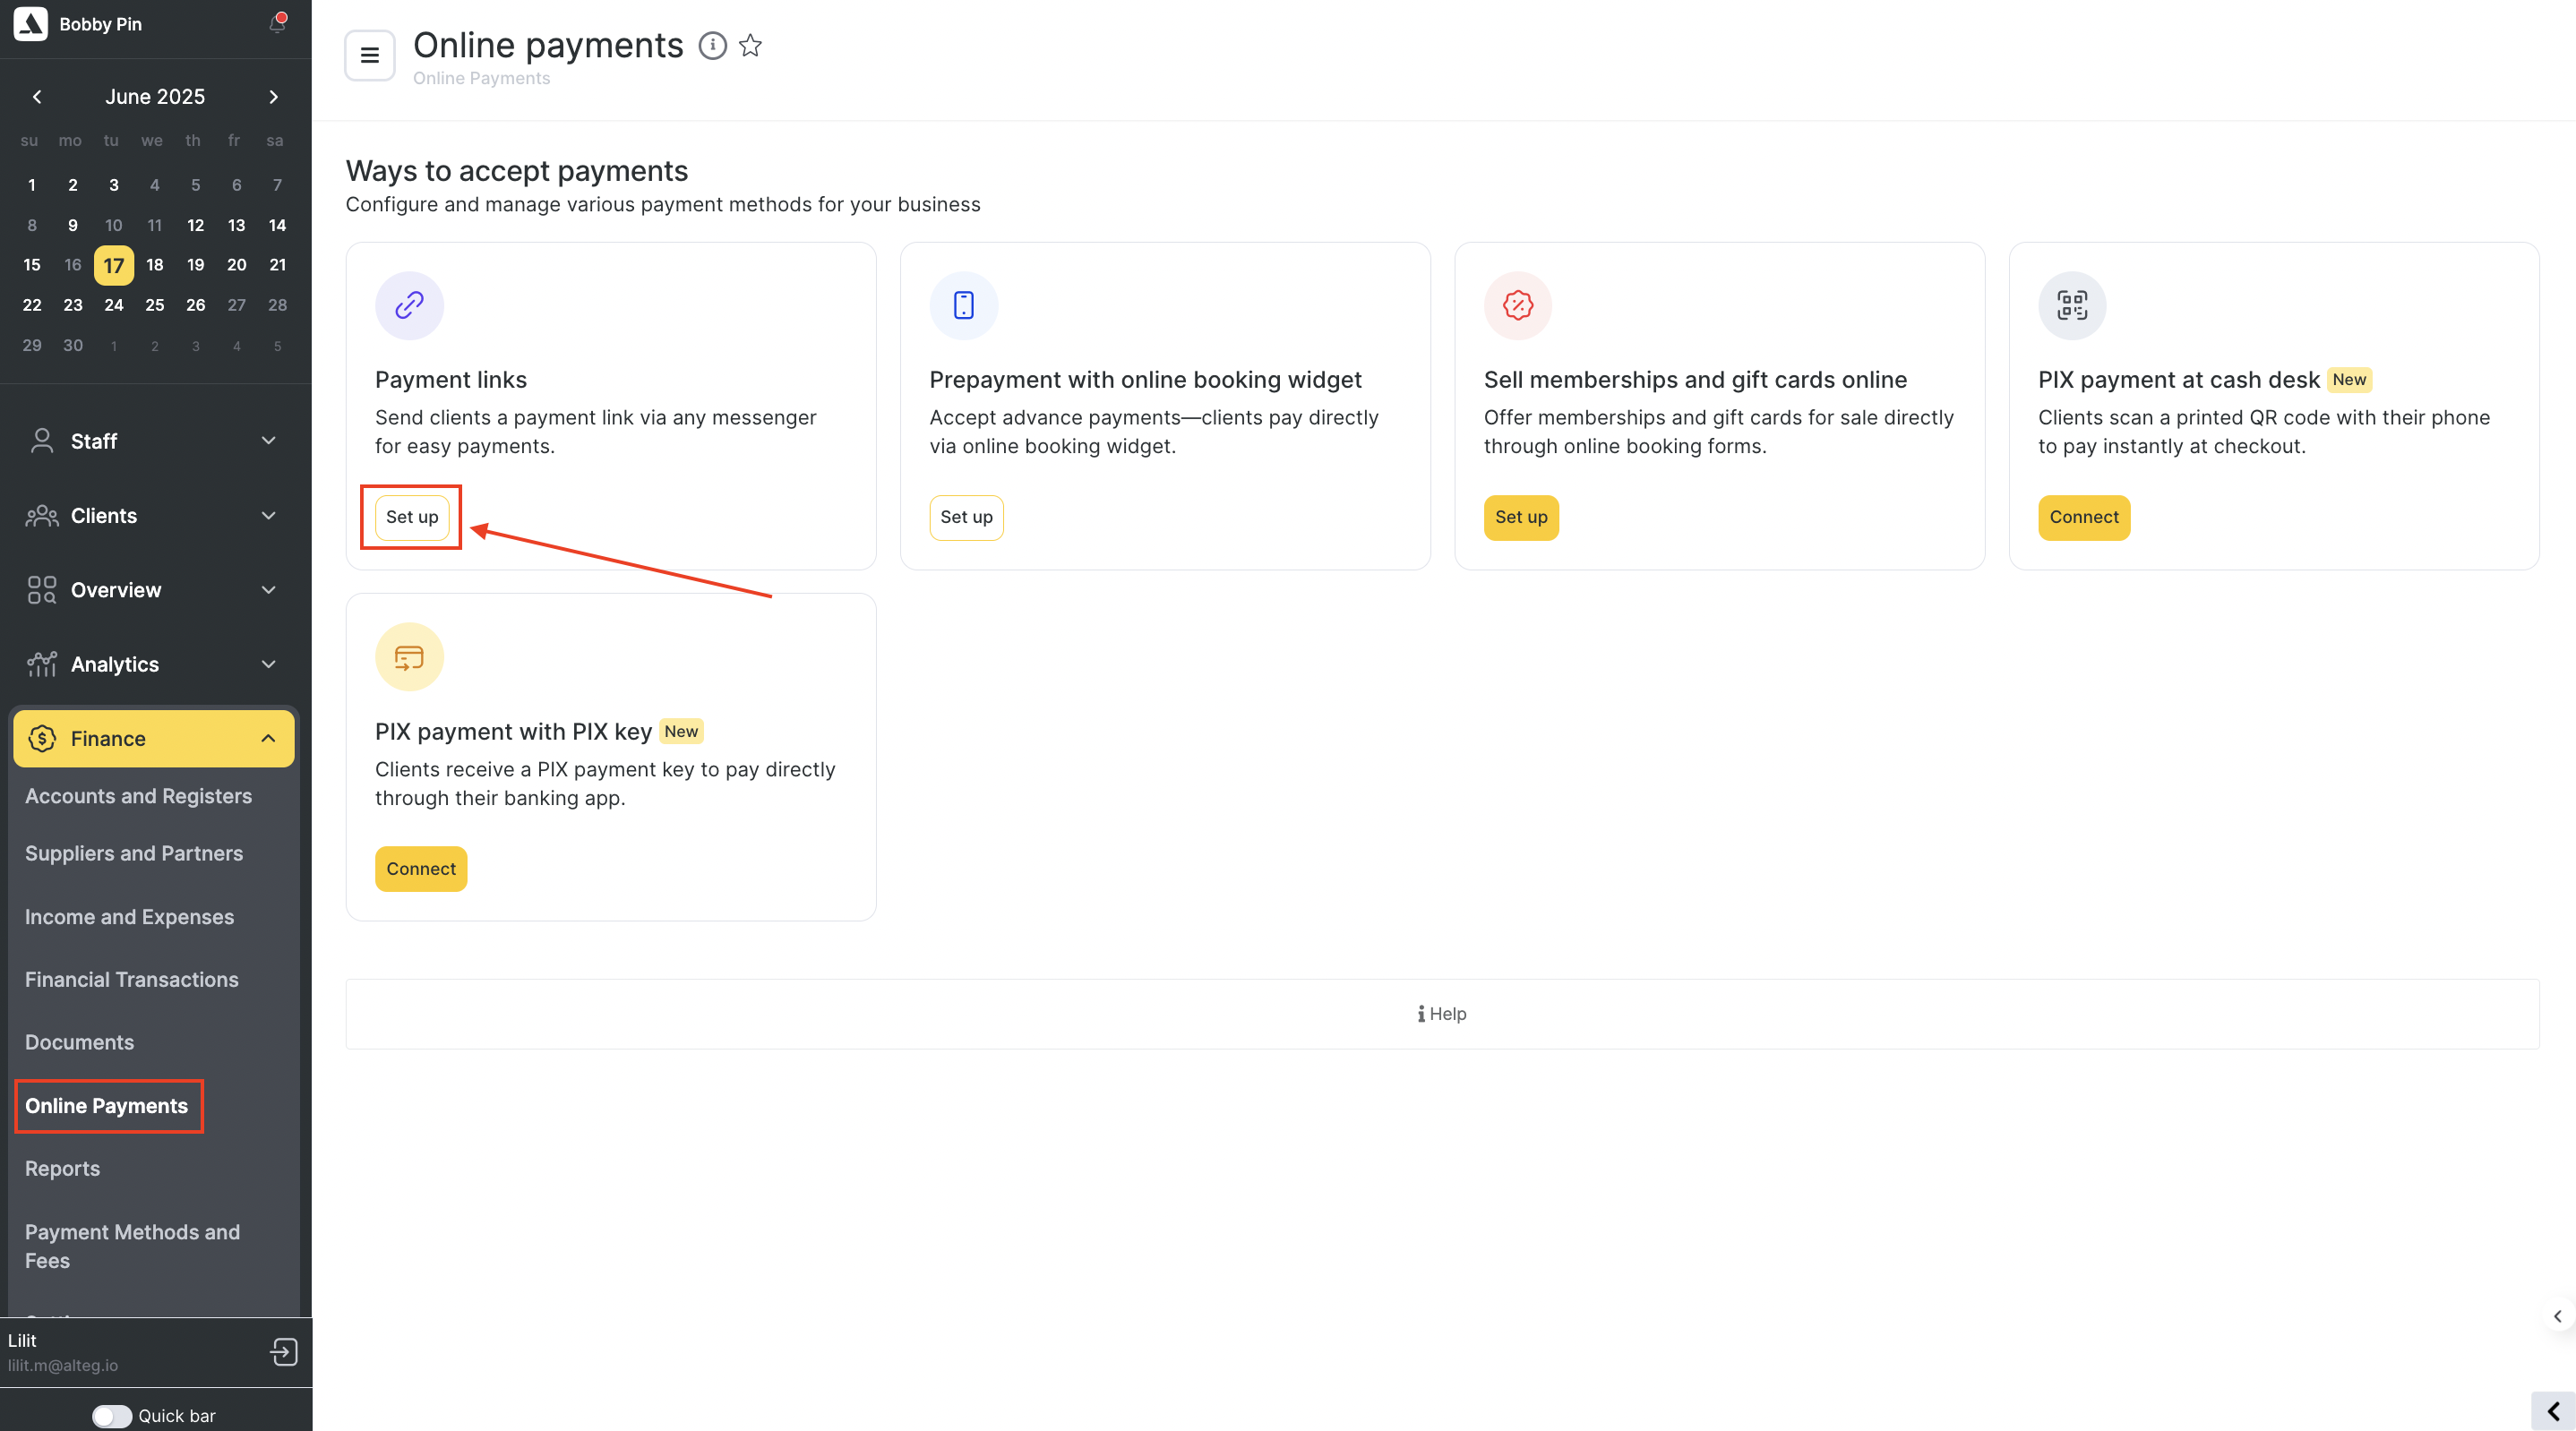Click the Bobby Pin business name

tap(100, 24)
